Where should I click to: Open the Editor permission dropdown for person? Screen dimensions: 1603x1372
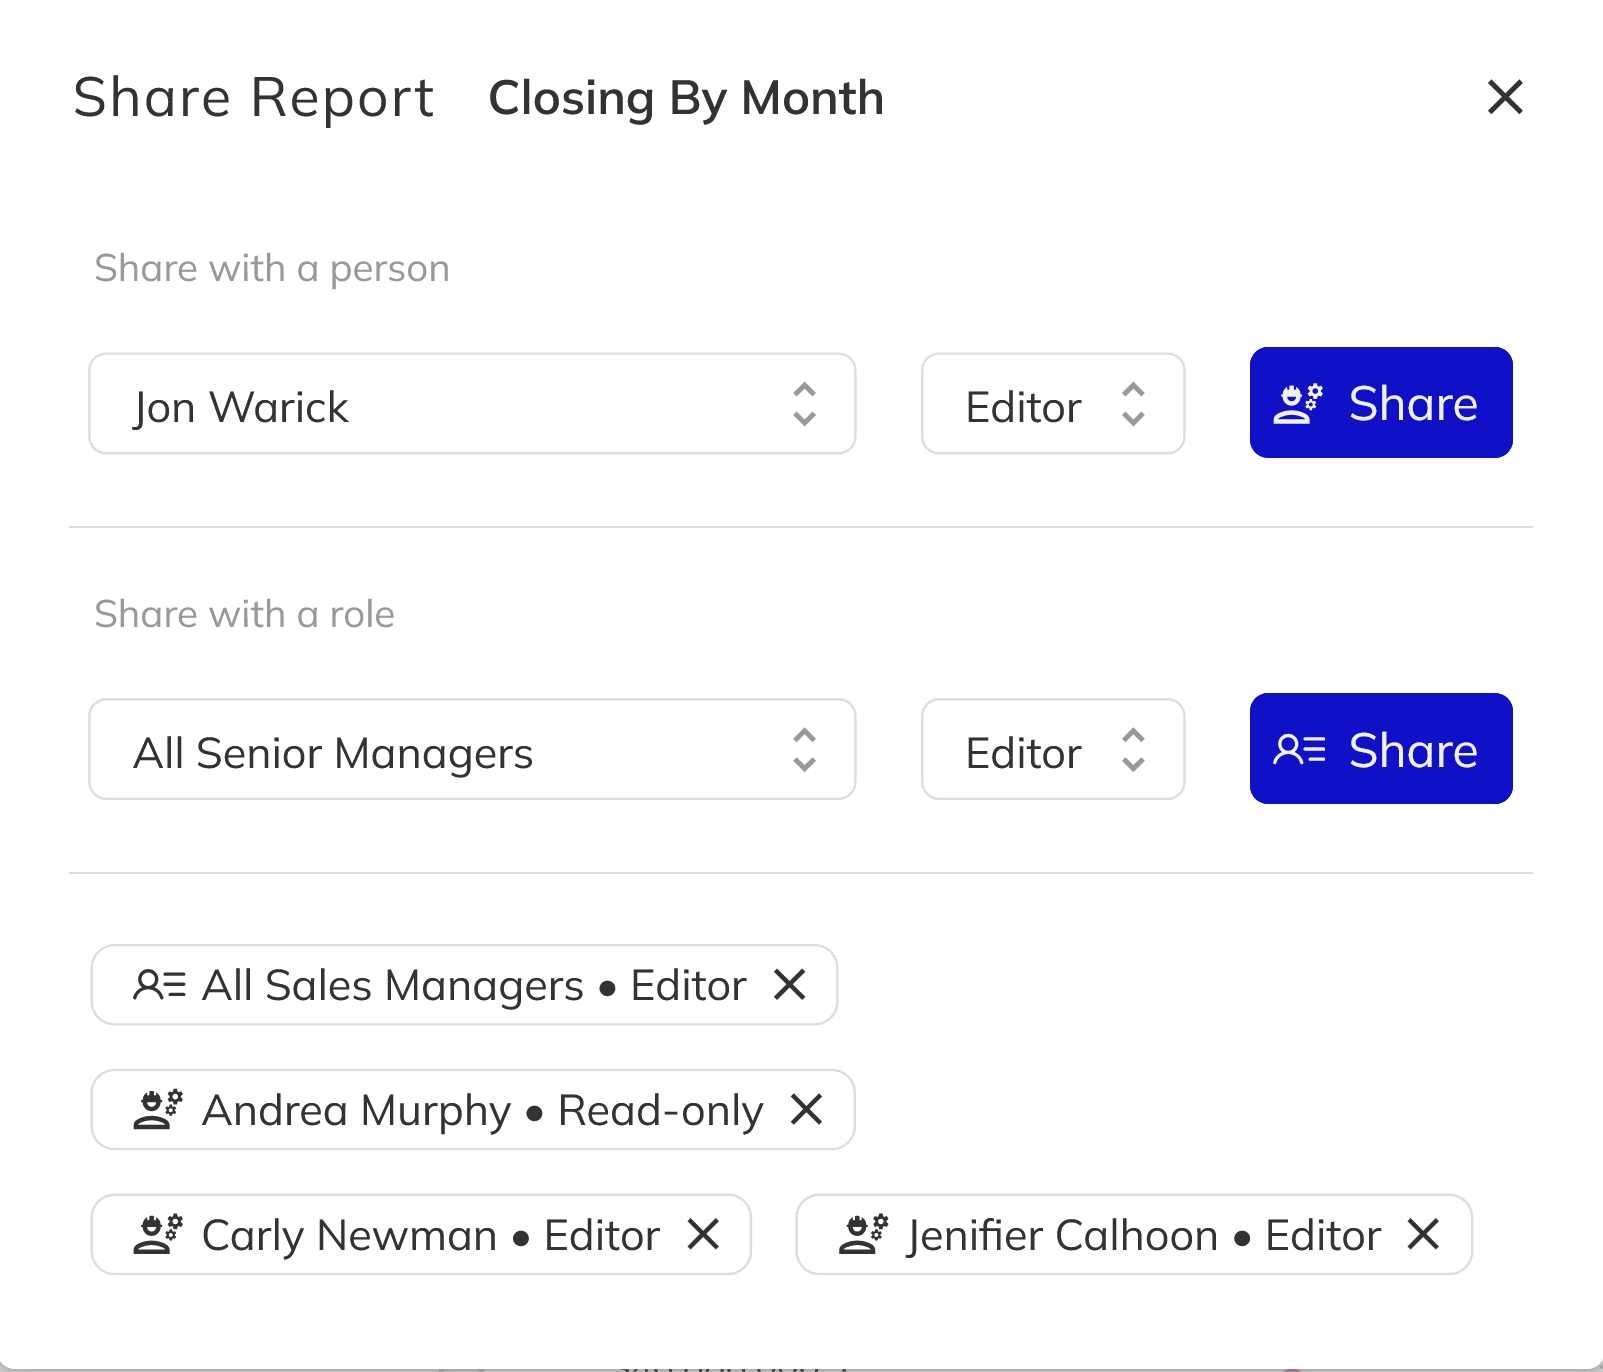[1053, 404]
